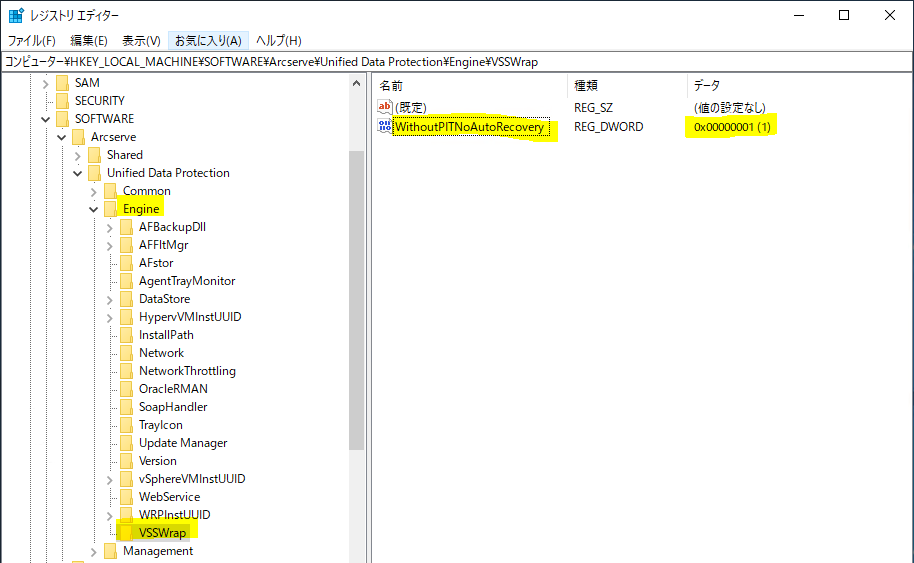Click the registry path address bar
The image size is (914, 563).
pyautogui.click(x=456, y=62)
